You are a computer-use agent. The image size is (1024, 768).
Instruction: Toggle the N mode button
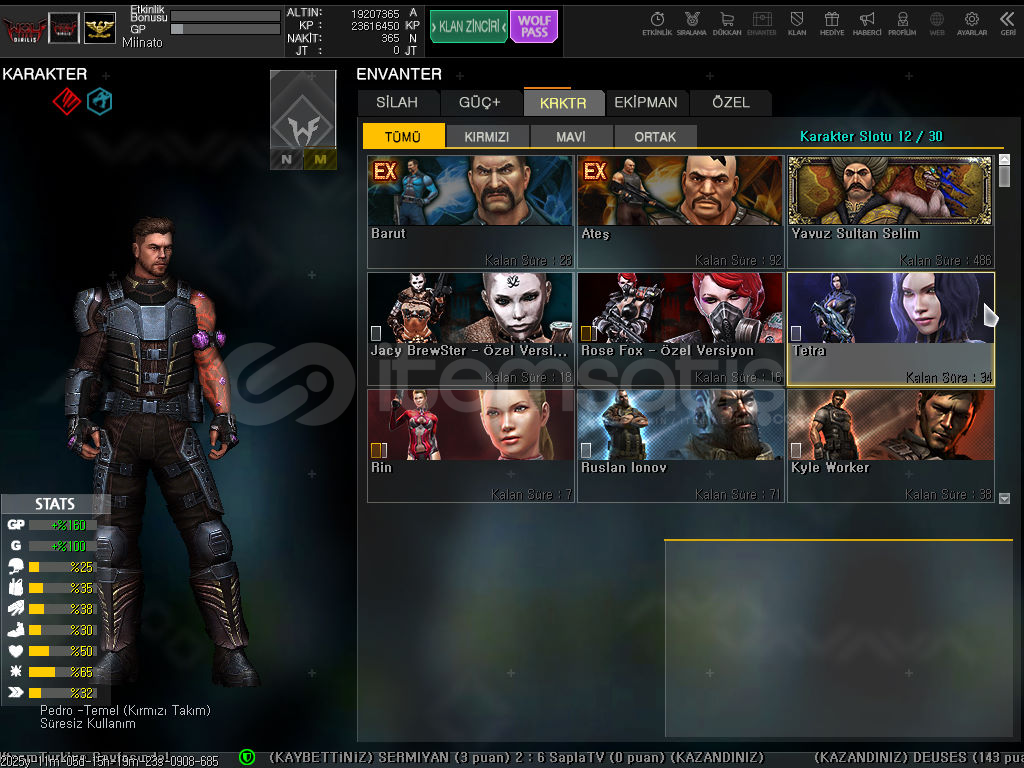[287, 159]
